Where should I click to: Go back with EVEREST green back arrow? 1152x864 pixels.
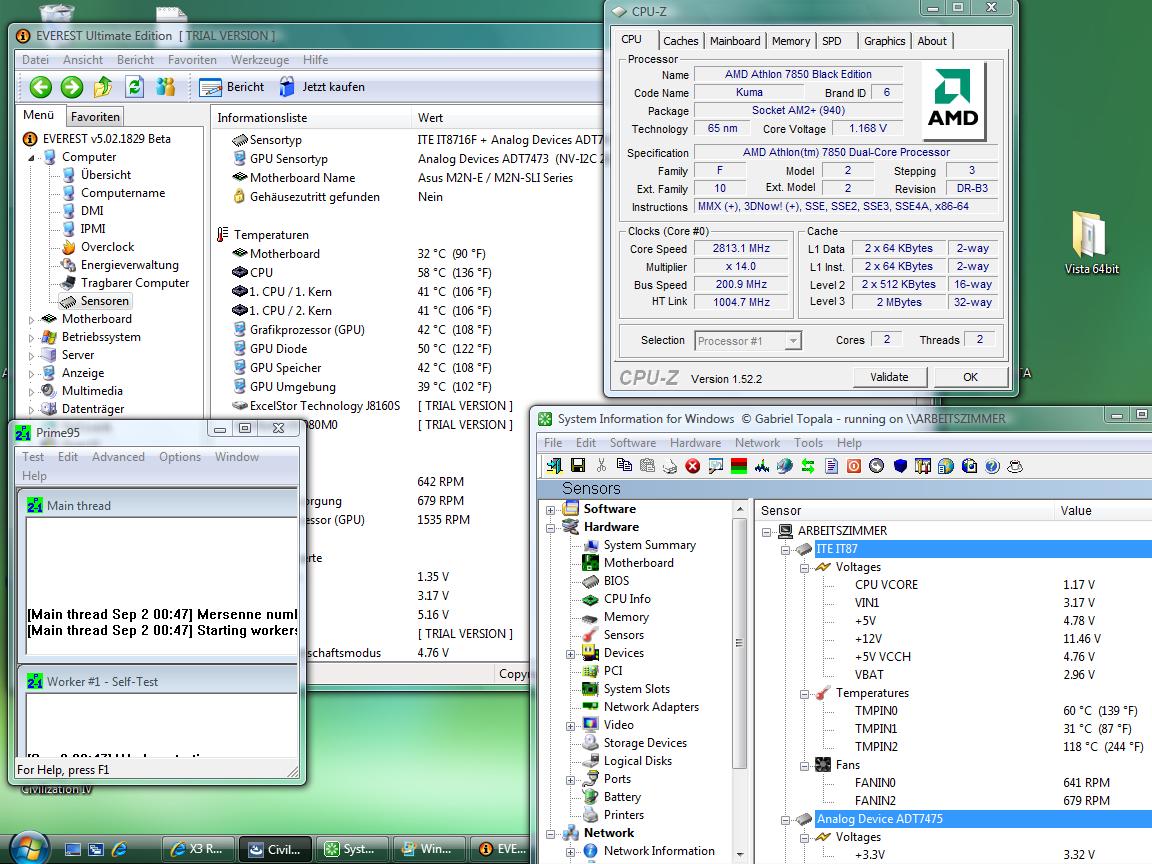40,87
